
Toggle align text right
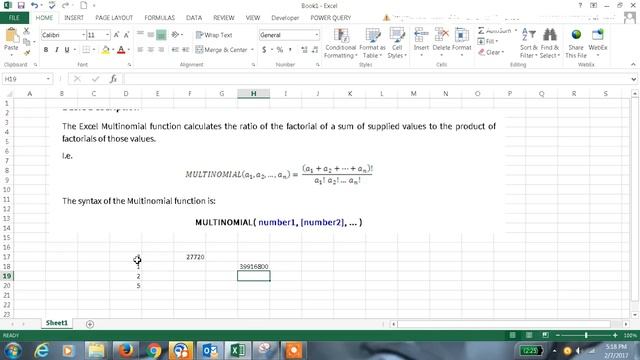(x=161, y=50)
